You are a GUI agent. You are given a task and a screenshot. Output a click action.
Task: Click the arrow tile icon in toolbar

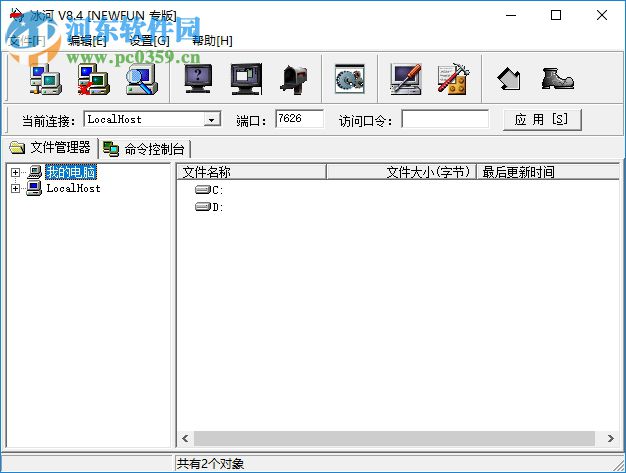coord(509,79)
